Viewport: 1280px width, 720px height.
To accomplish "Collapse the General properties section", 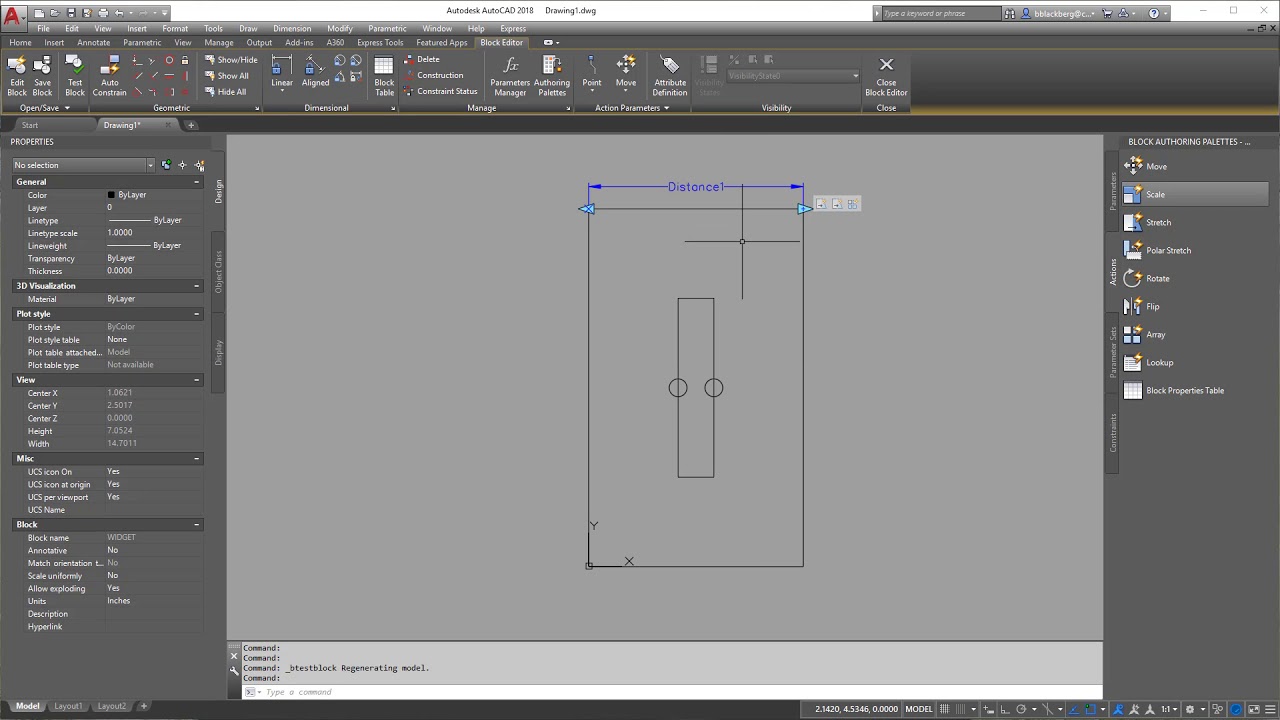I will [197, 182].
